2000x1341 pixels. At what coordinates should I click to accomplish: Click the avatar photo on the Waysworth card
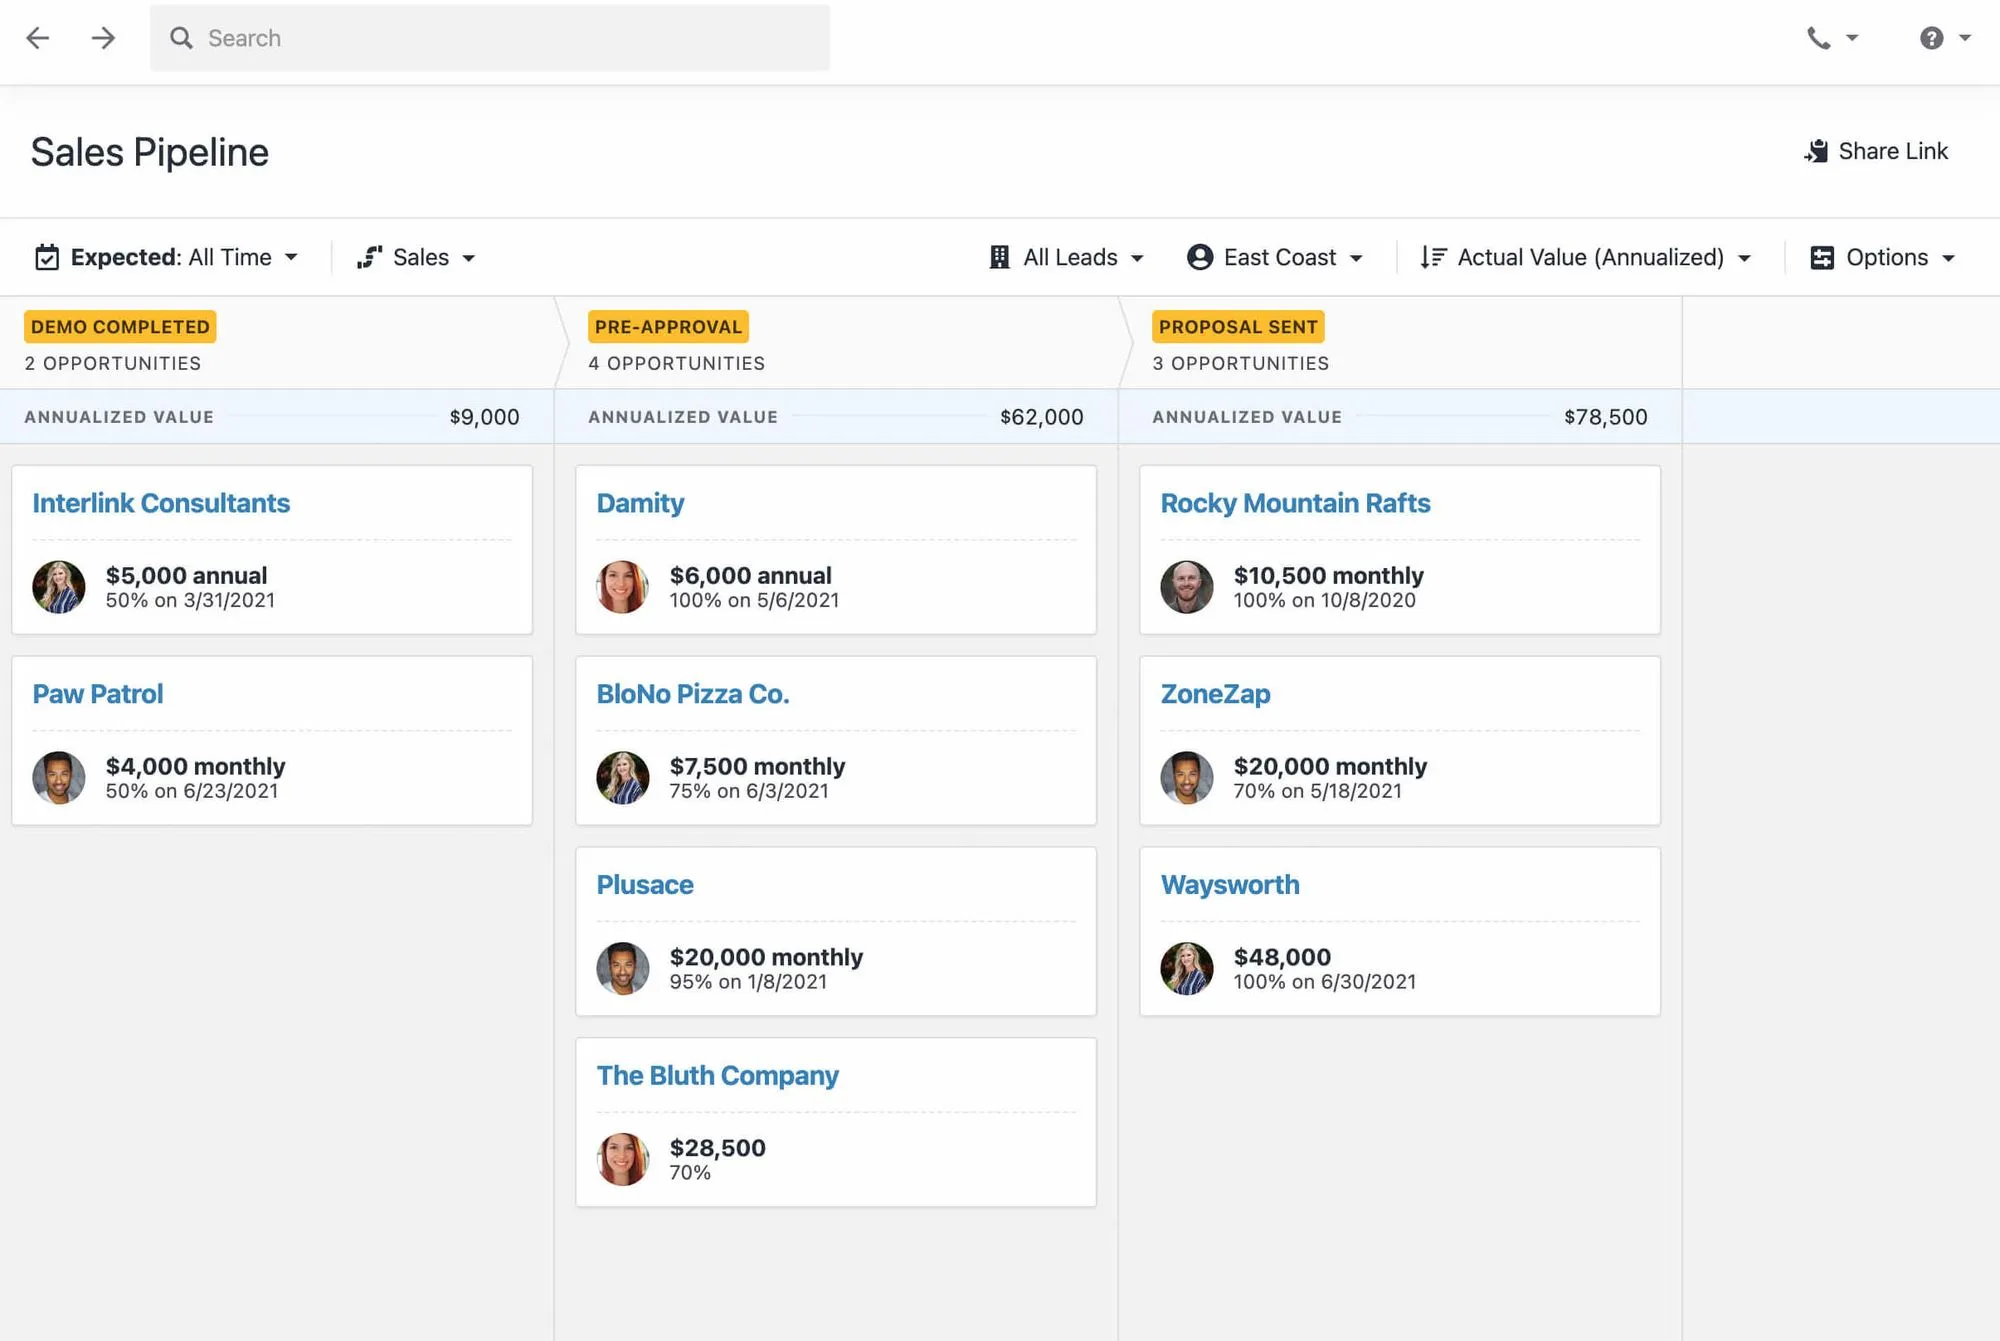1187,968
